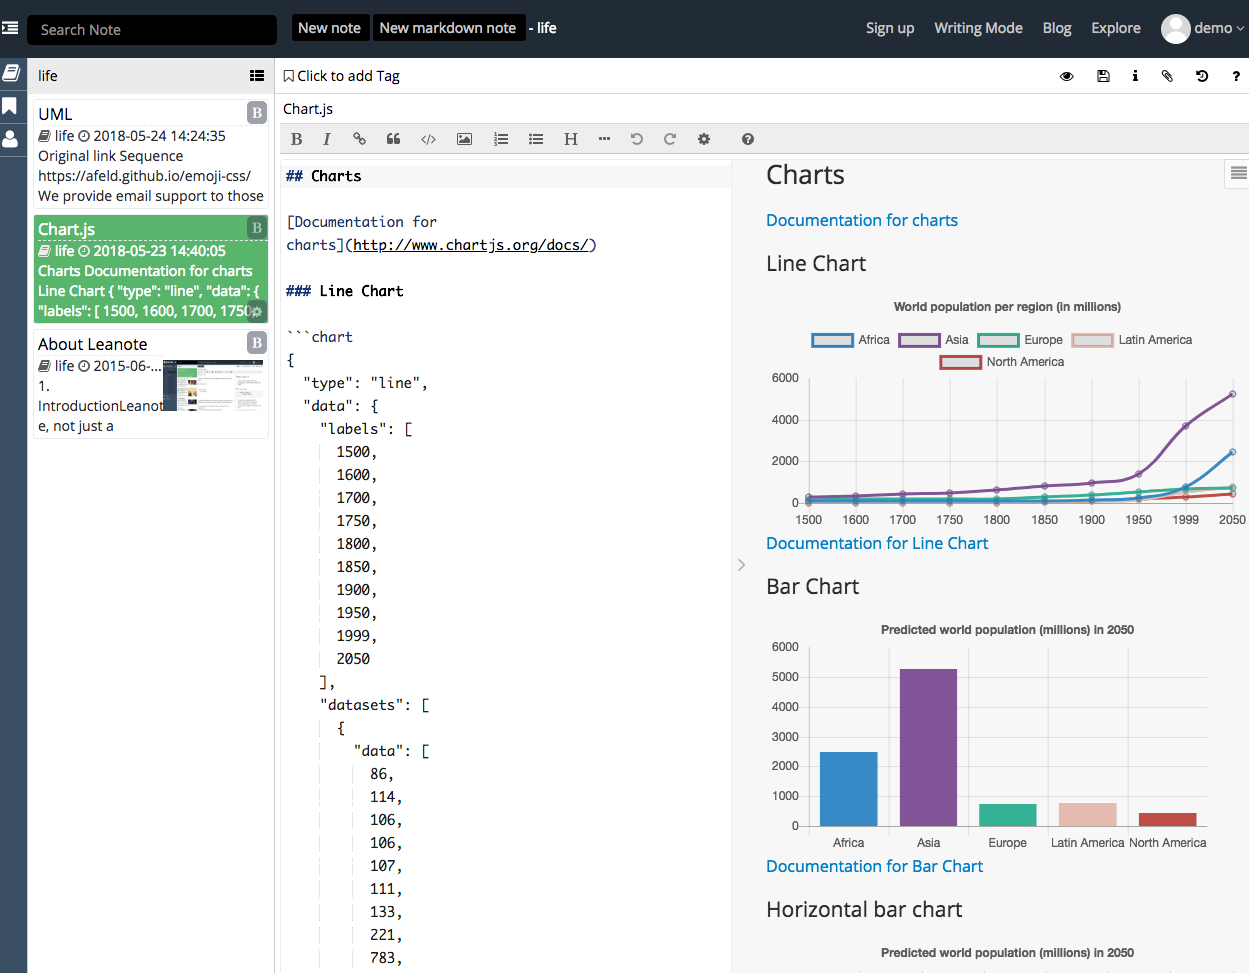
Task: Open Sign up link
Action: point(890,28)
